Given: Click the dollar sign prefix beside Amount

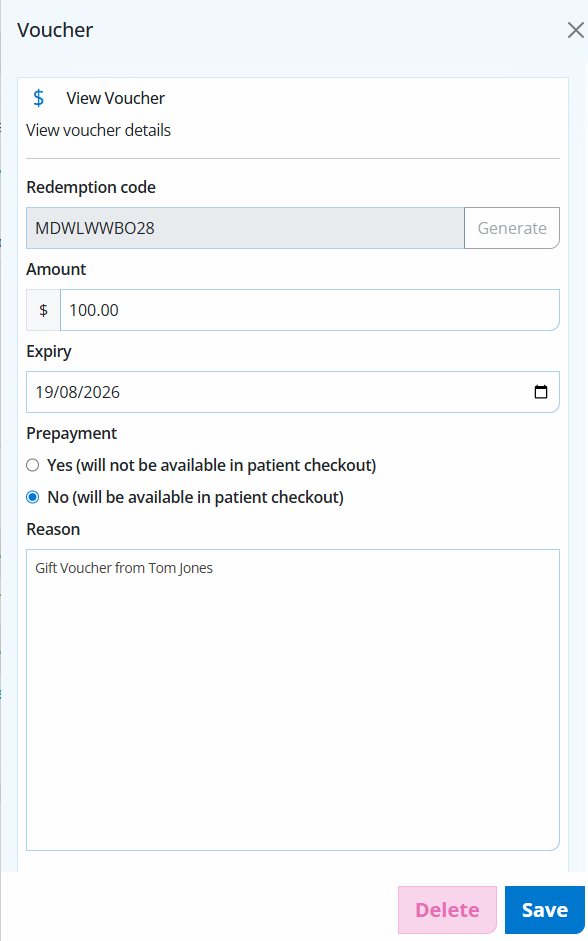Looking at the screenshot, I should coord(43,310).
